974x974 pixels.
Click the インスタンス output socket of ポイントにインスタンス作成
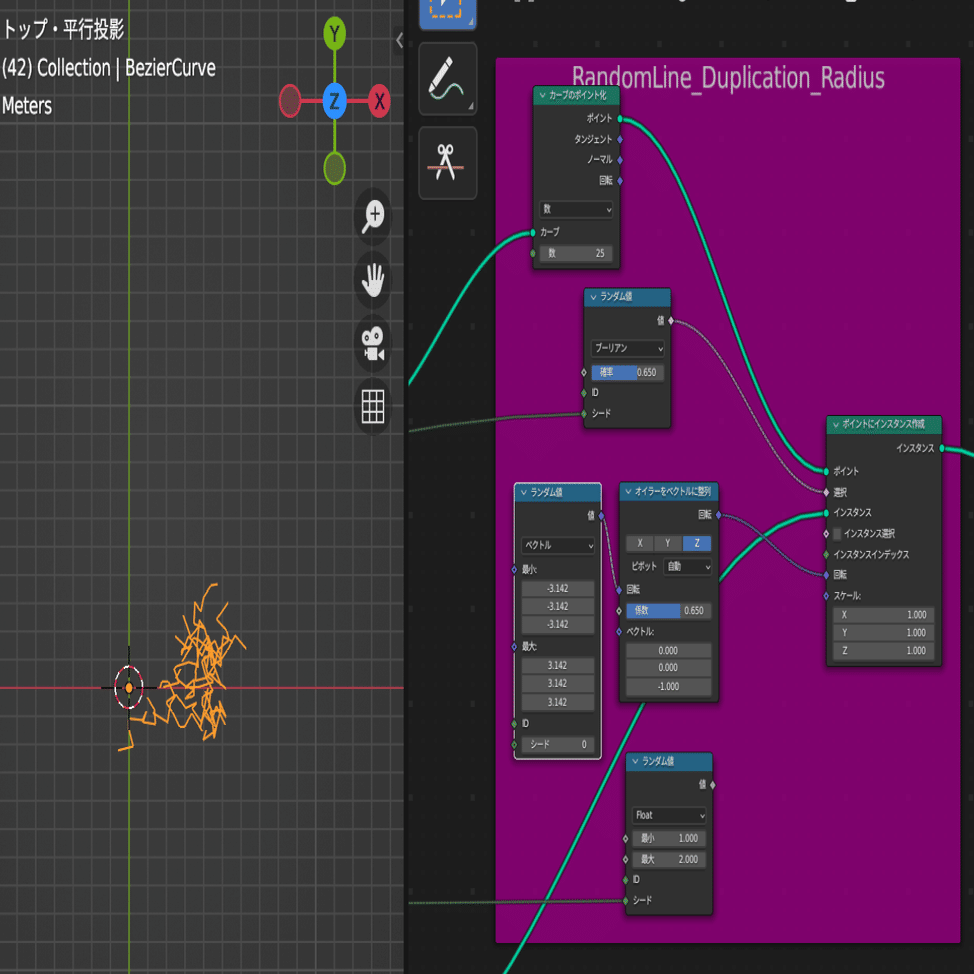942,448
